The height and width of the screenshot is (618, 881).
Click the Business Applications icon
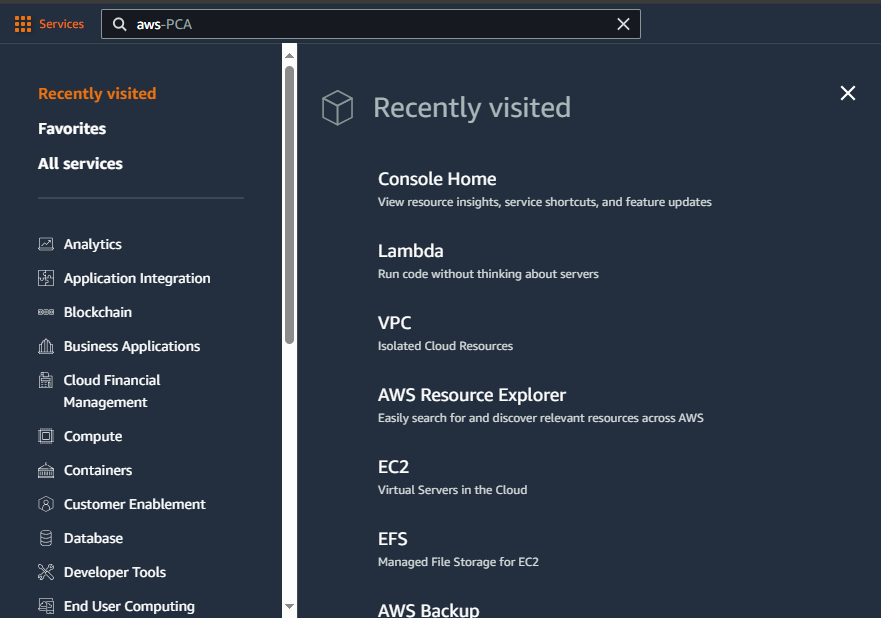pos(46,346)
